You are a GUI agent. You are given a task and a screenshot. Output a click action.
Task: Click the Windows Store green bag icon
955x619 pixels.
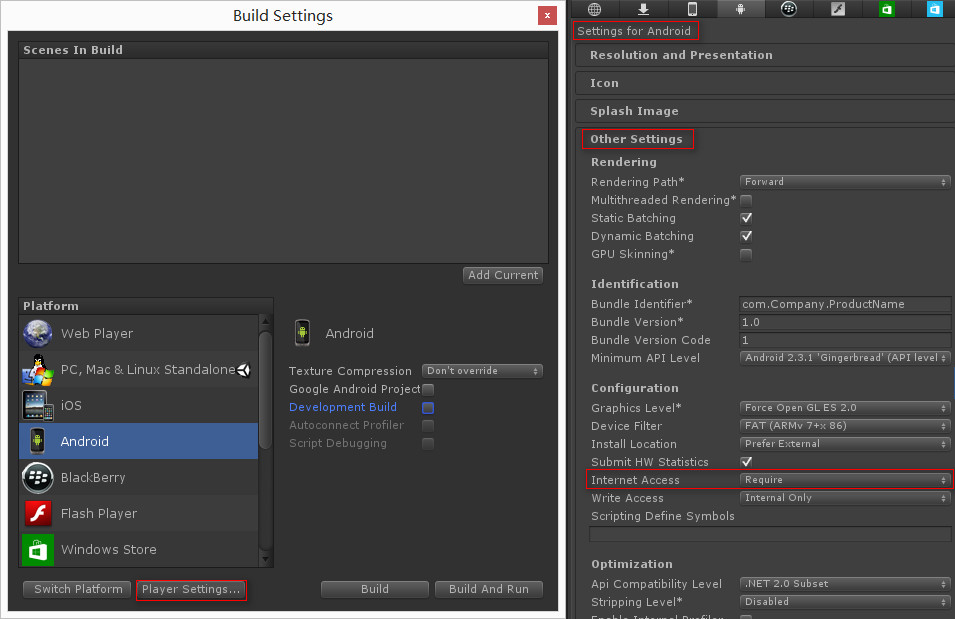tap(38, 550)
